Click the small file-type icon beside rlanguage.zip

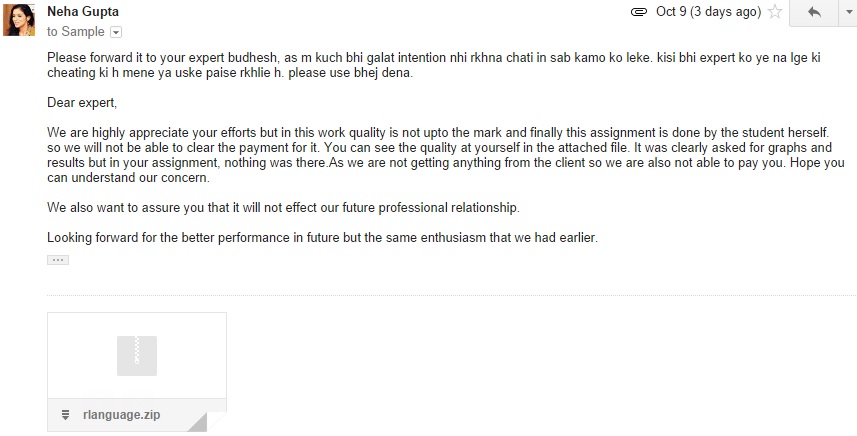click(66, 415)
